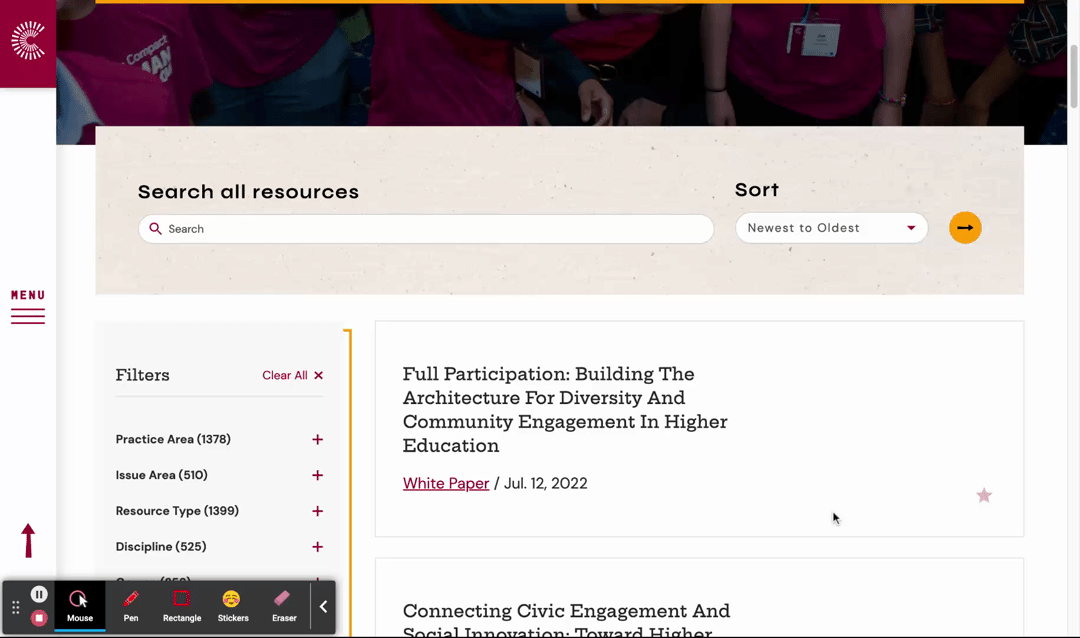The image size is (1080, 638).
Task: Open the hamburger MENU
Action: pos(28,307)
